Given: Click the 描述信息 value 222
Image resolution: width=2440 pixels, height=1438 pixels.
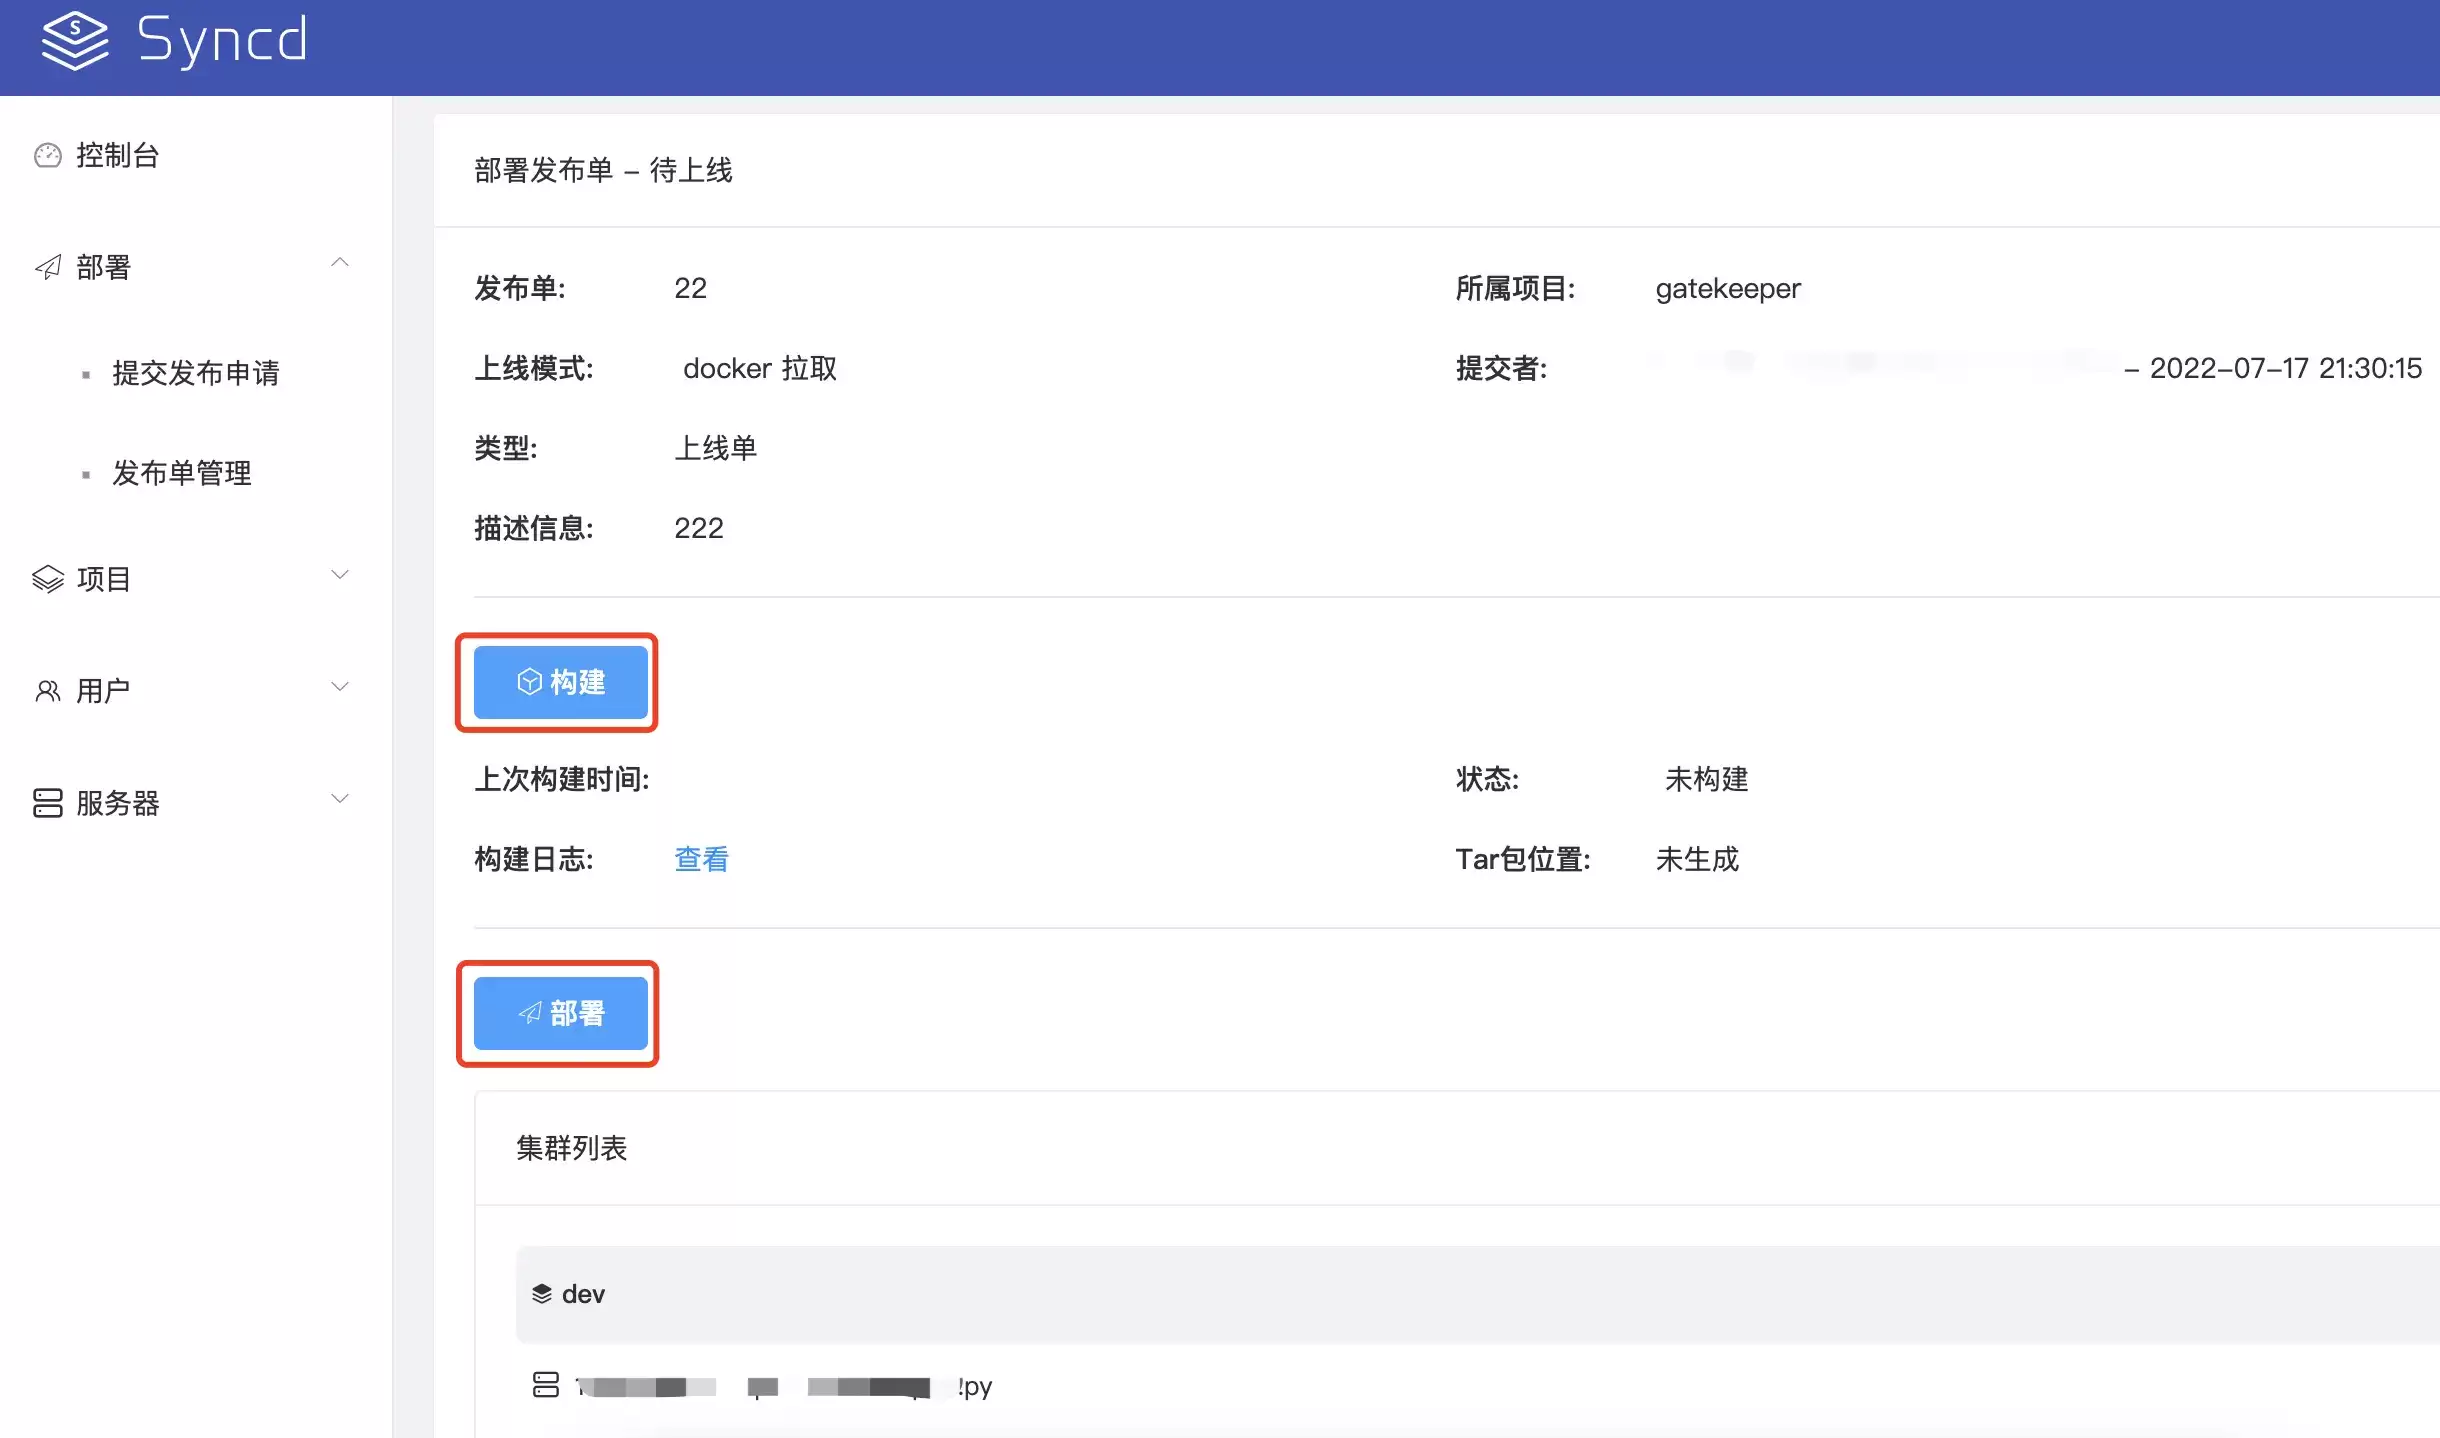Looking at the screenshot, I should [699, 529].
